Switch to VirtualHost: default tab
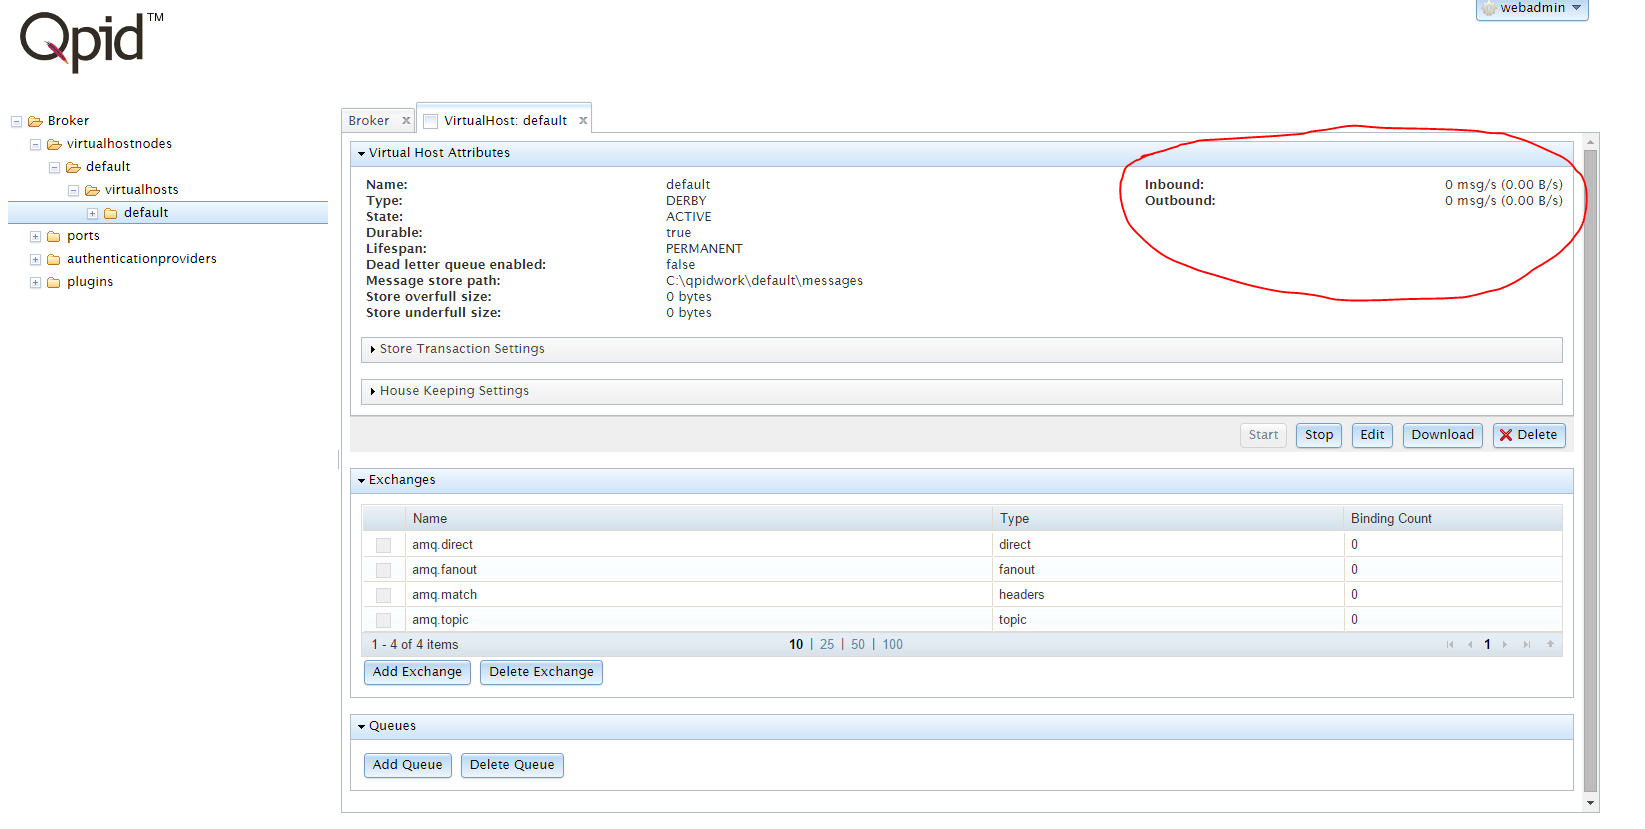The height and width of the screenshot is (829, 1645). click(x=505, y=121)
